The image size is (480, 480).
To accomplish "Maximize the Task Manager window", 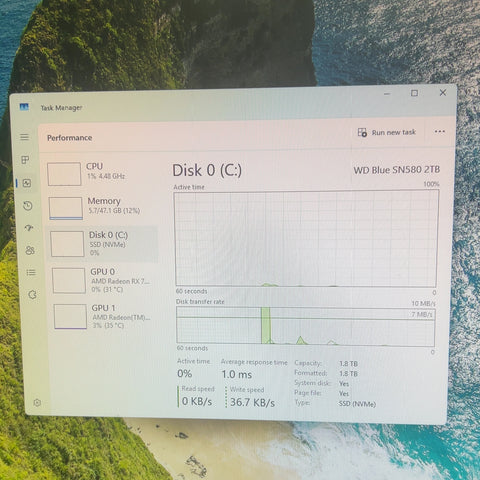I will pos(414,93).
